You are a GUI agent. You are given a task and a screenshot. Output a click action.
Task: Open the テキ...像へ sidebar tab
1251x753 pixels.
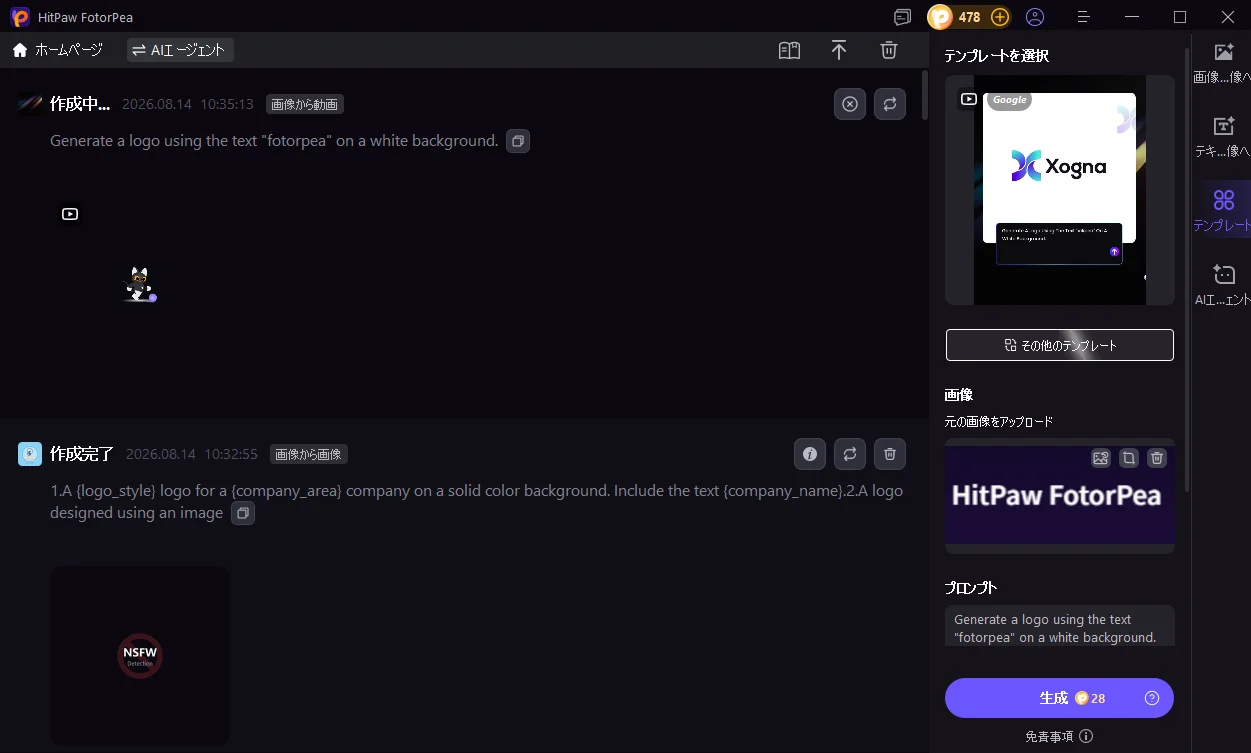[x=1223, y=137]
